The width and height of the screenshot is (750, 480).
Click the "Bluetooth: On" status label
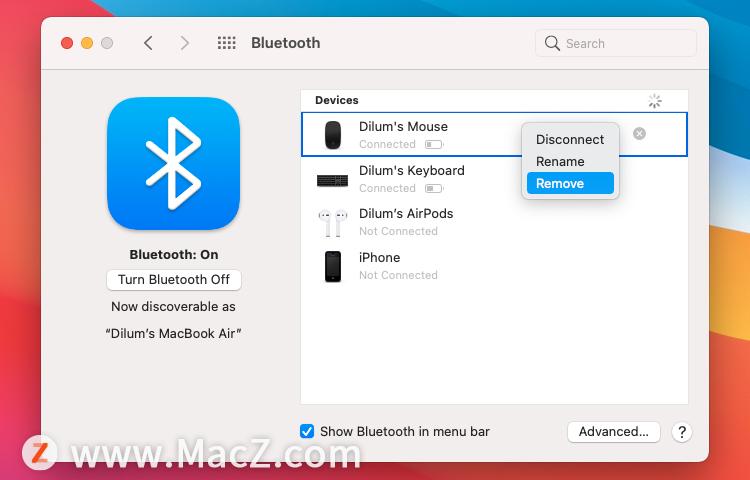pos(174,255)
